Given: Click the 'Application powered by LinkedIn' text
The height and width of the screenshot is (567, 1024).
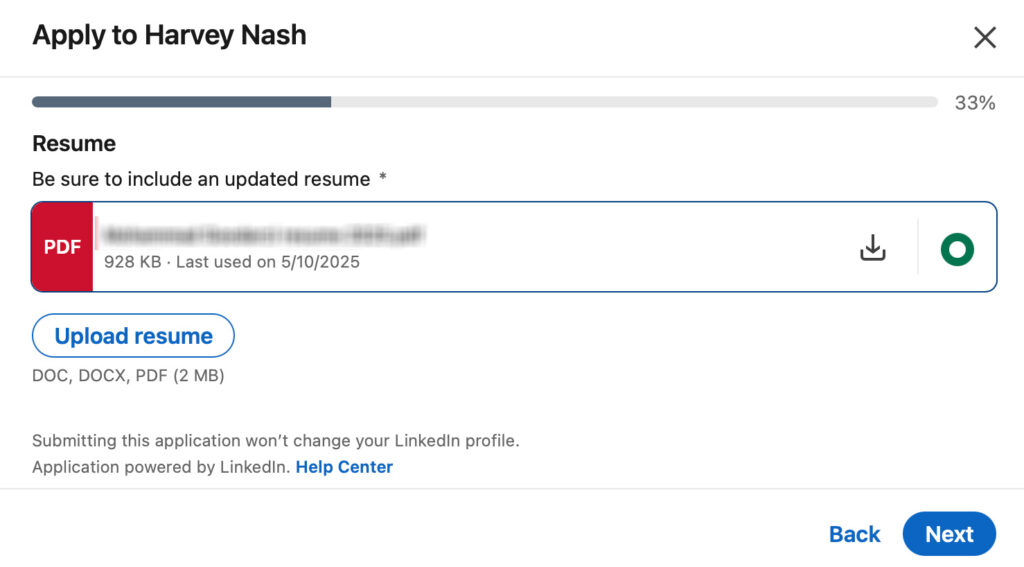Looking at the screenshot, I should [160, 467].
